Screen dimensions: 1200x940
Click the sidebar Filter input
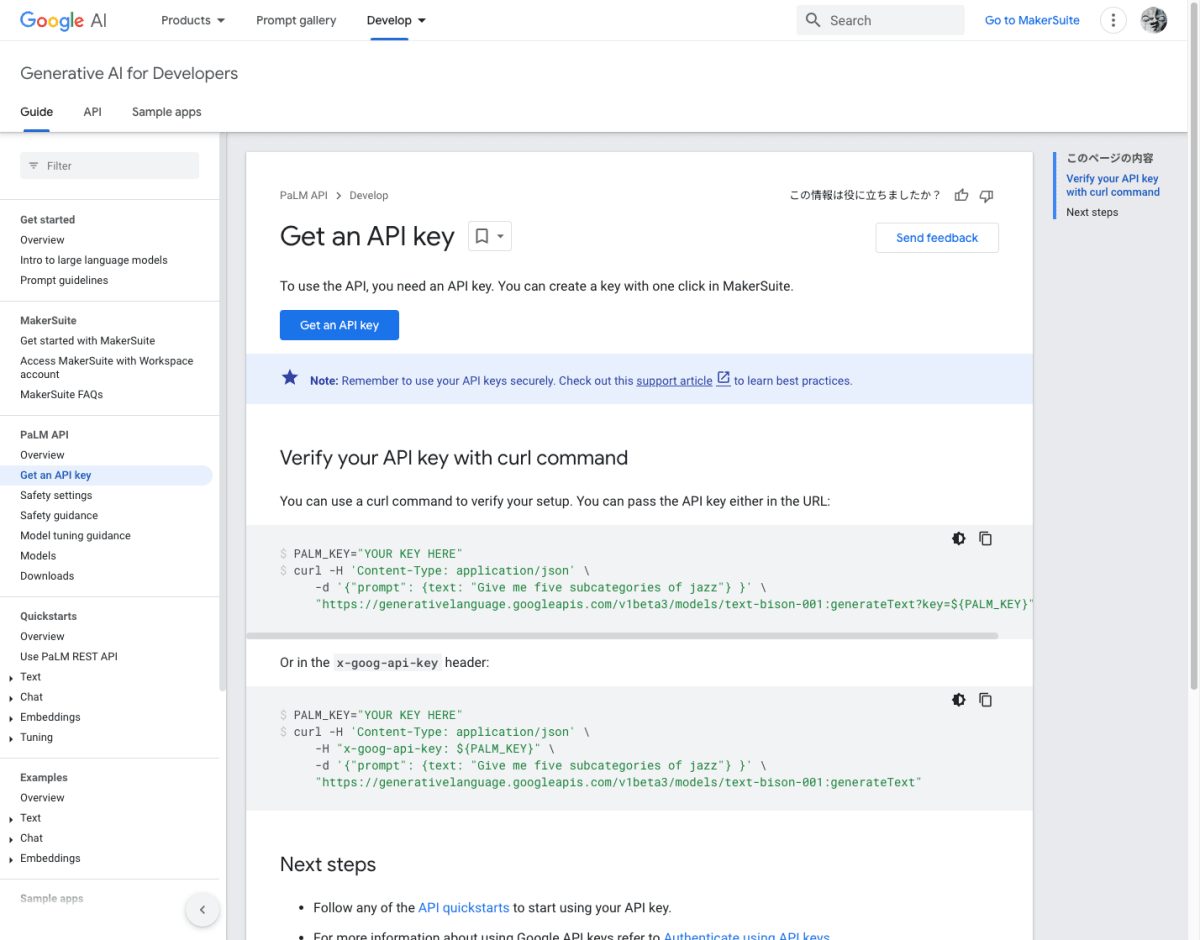pos(110,166)
